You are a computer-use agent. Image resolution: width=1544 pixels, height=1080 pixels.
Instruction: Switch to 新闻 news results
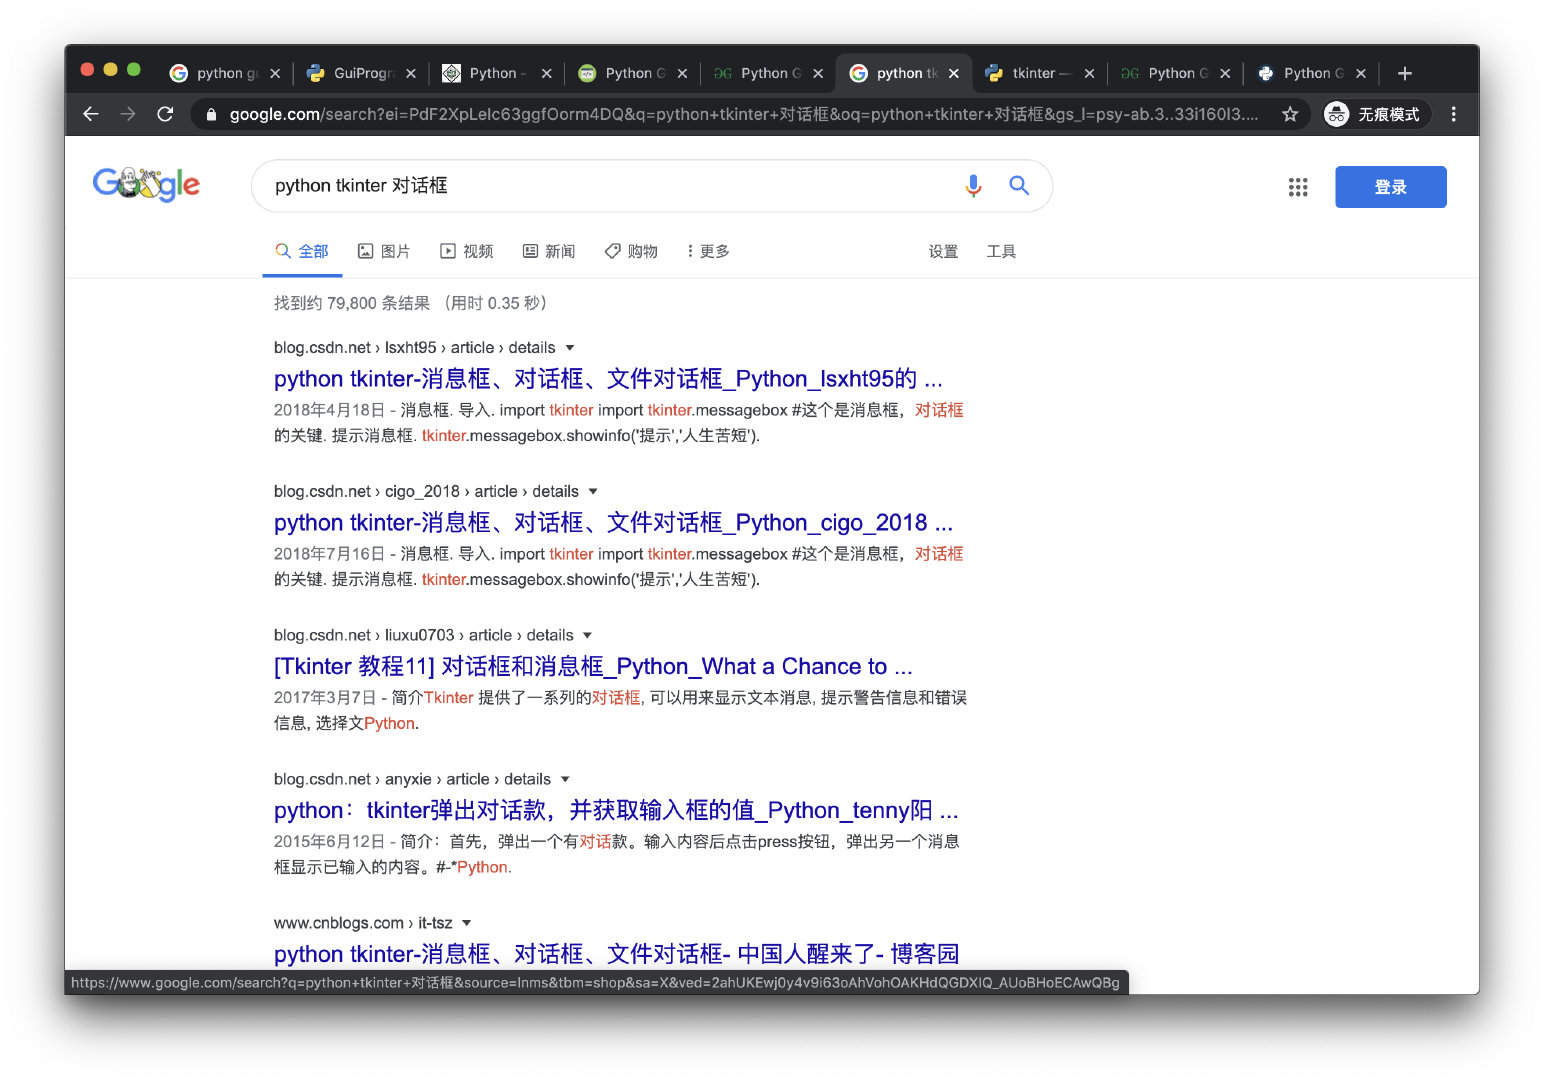pos(549,252)
